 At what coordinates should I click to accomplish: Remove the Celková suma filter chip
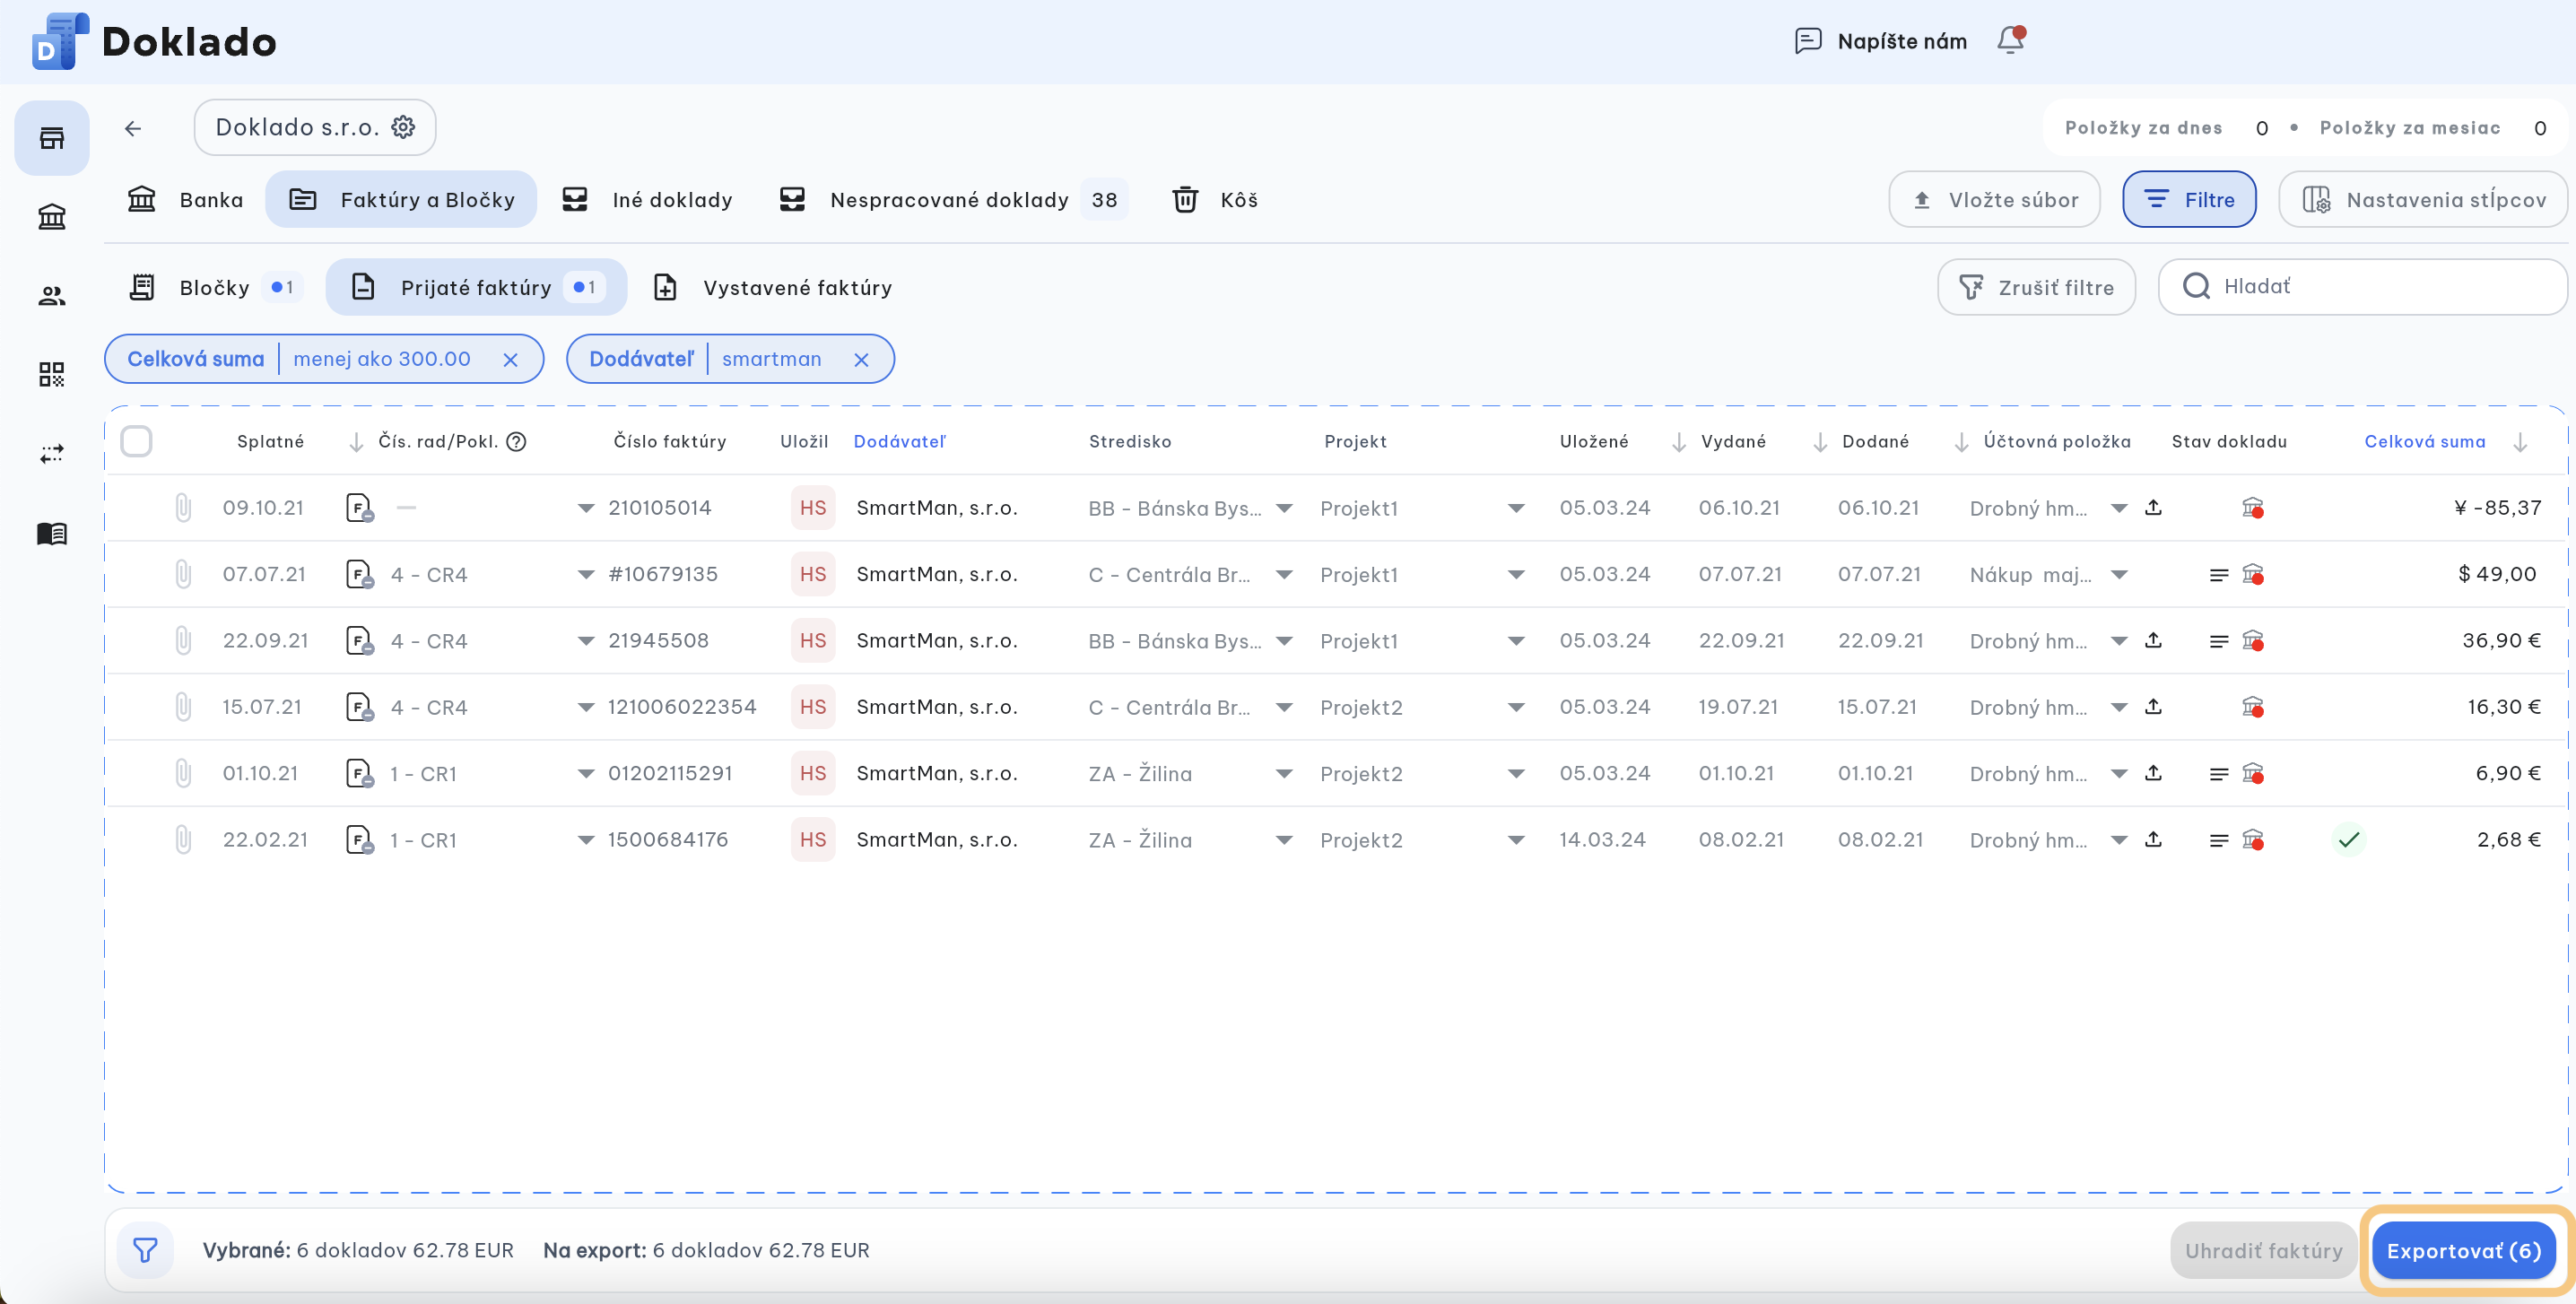(x=510, y=360)
